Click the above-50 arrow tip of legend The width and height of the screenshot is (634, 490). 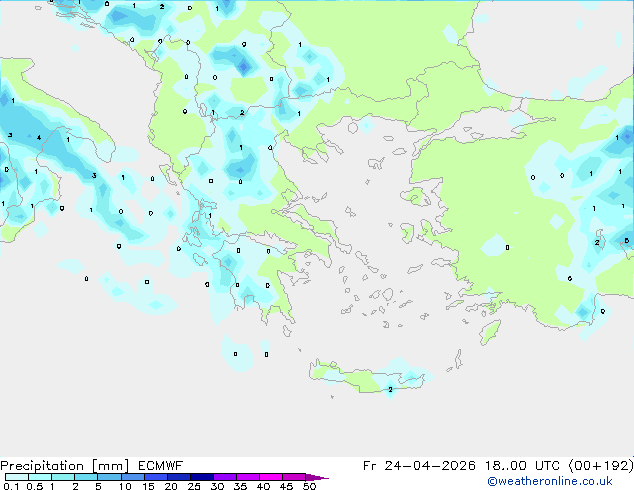pyautogui.click(x=317, y=477)
